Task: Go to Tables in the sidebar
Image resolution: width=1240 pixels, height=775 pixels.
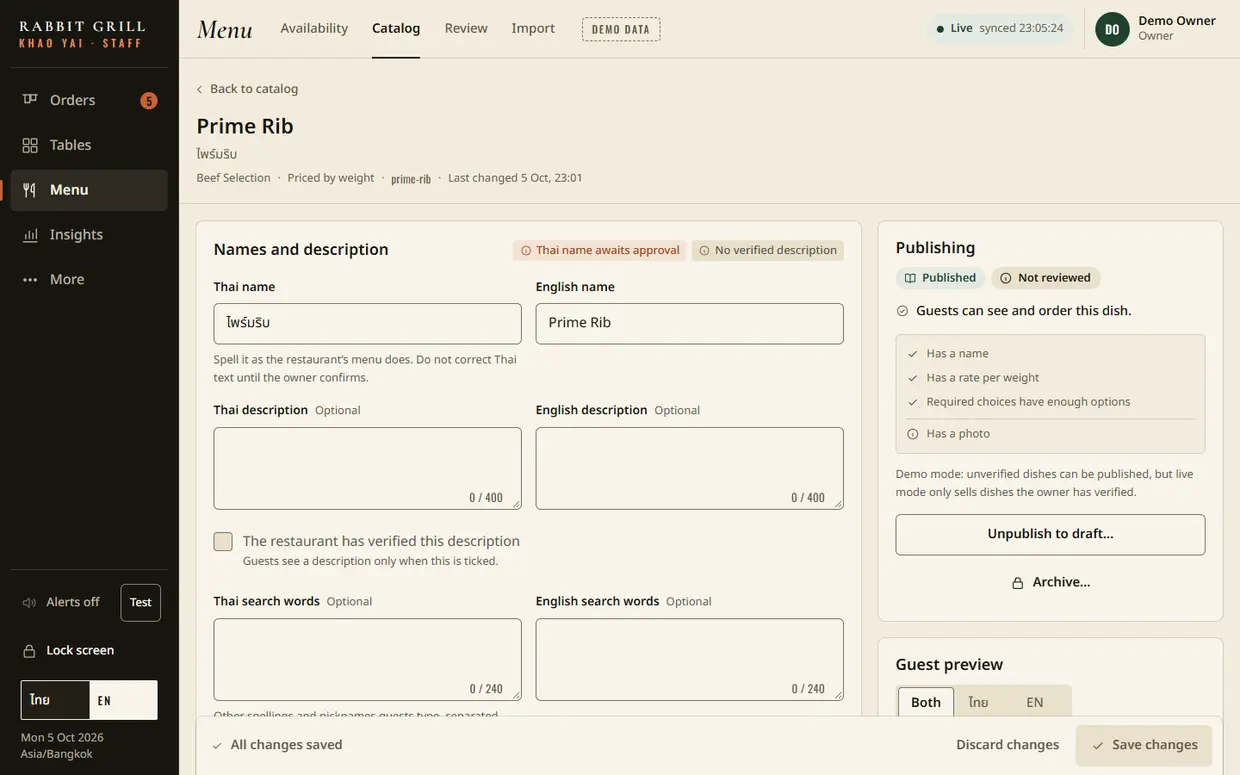Action: tap(89, 145)
